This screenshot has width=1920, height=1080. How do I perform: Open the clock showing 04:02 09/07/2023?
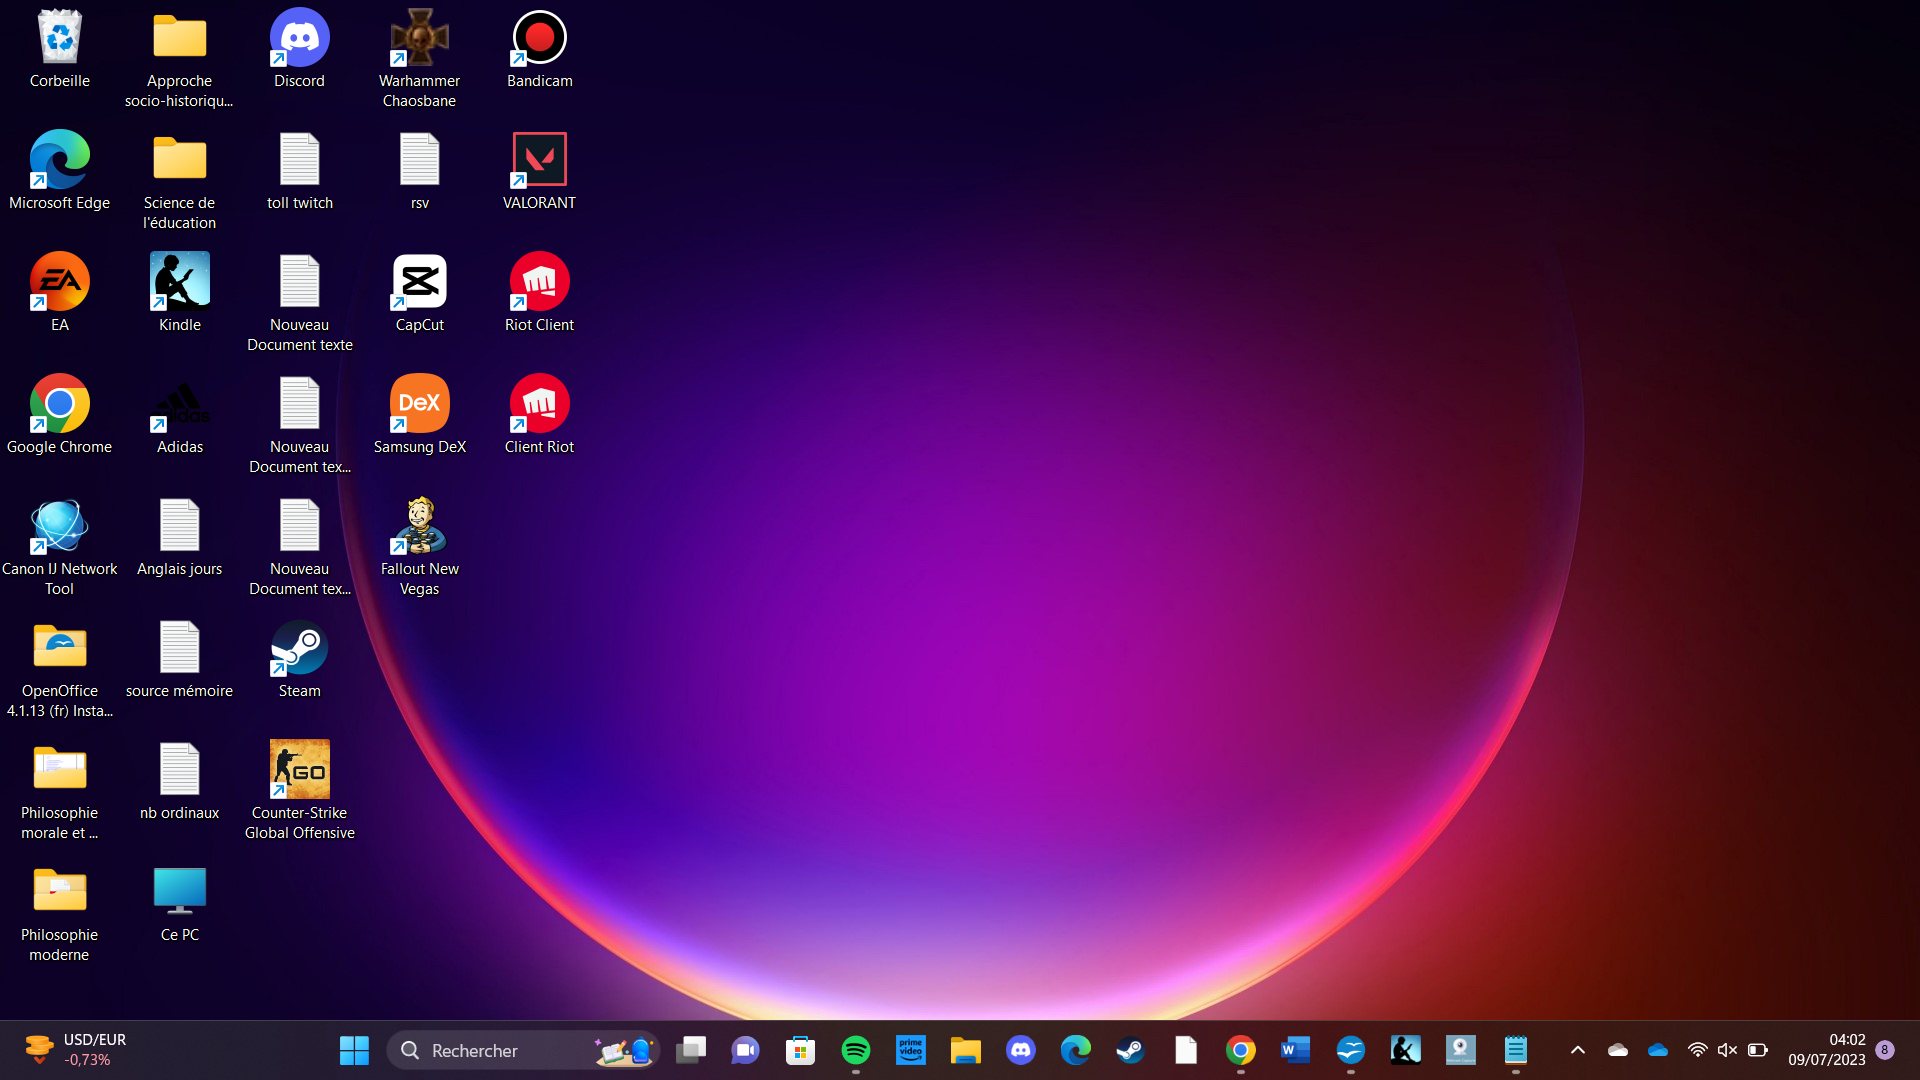coord(1827,1050)
